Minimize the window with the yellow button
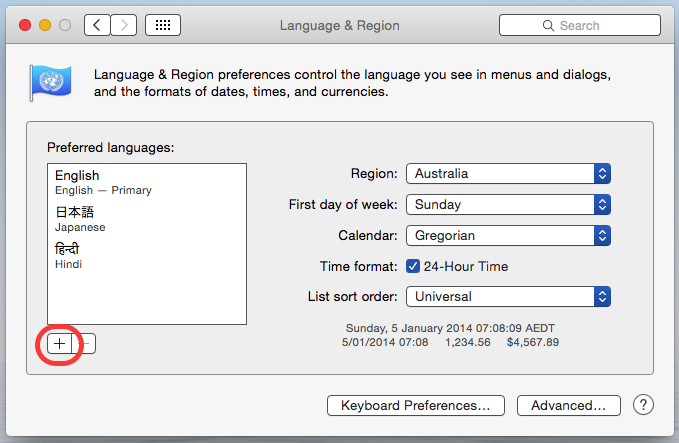The height and width of the screenshot is (443, 679). (x=45, y=25)
